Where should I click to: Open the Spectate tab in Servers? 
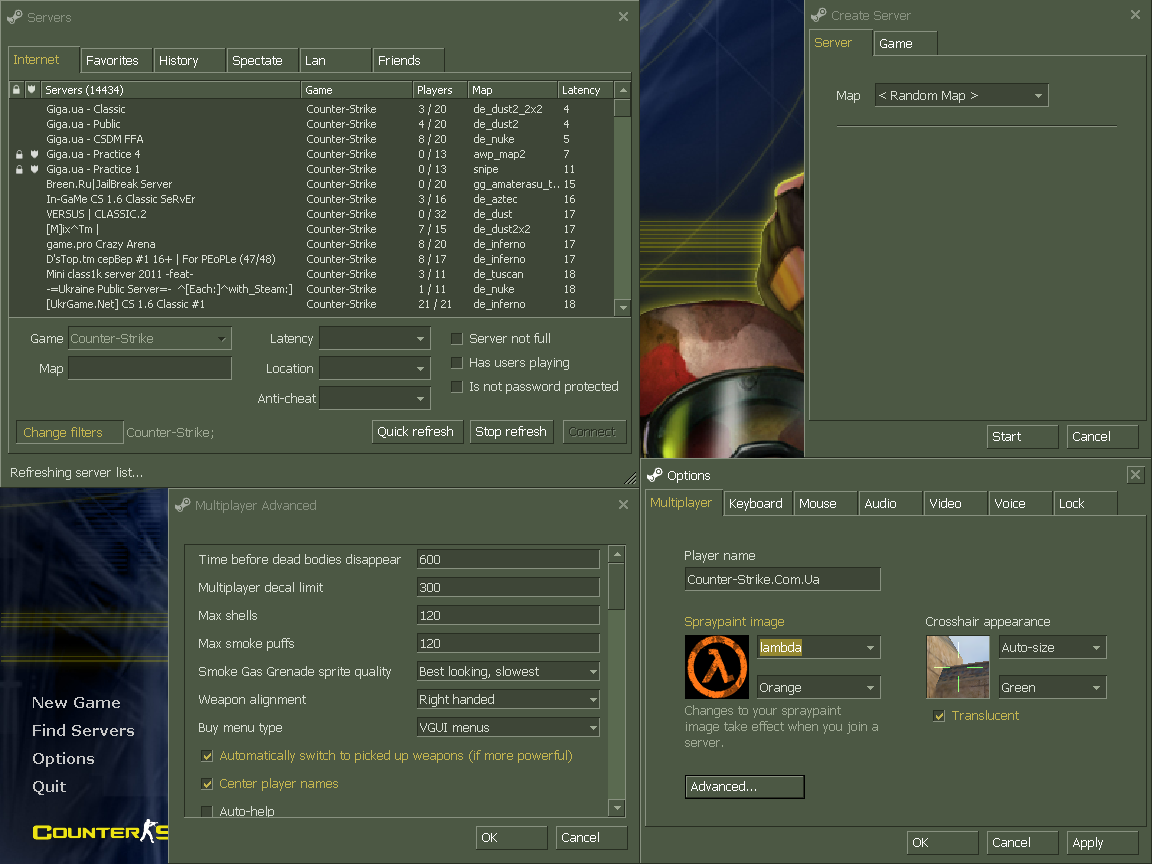[x=262, y=60]
